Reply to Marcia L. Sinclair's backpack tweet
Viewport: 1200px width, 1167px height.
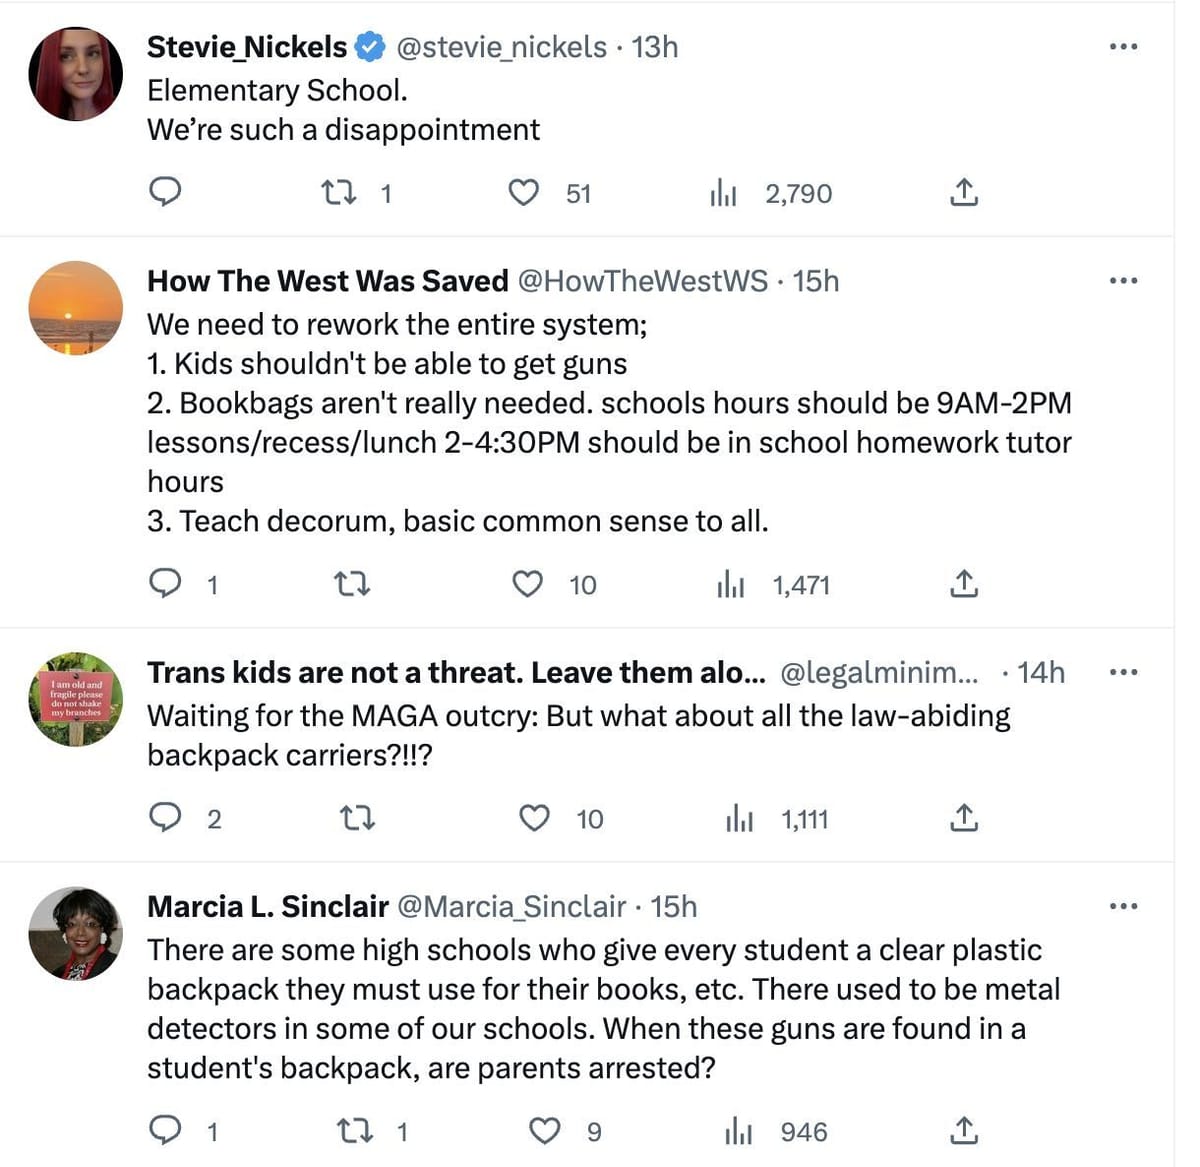click(167, 1132)
